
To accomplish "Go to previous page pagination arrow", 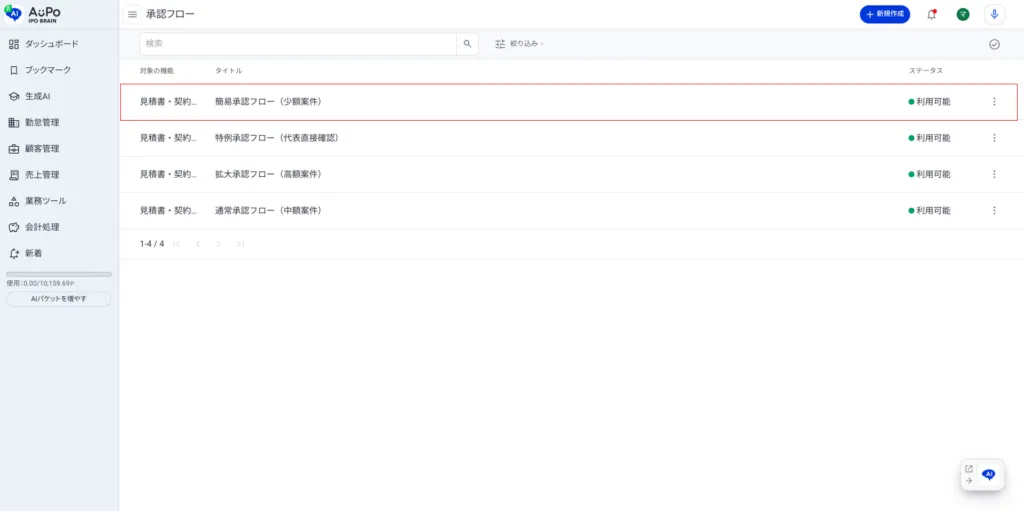I will coord(198,244).
